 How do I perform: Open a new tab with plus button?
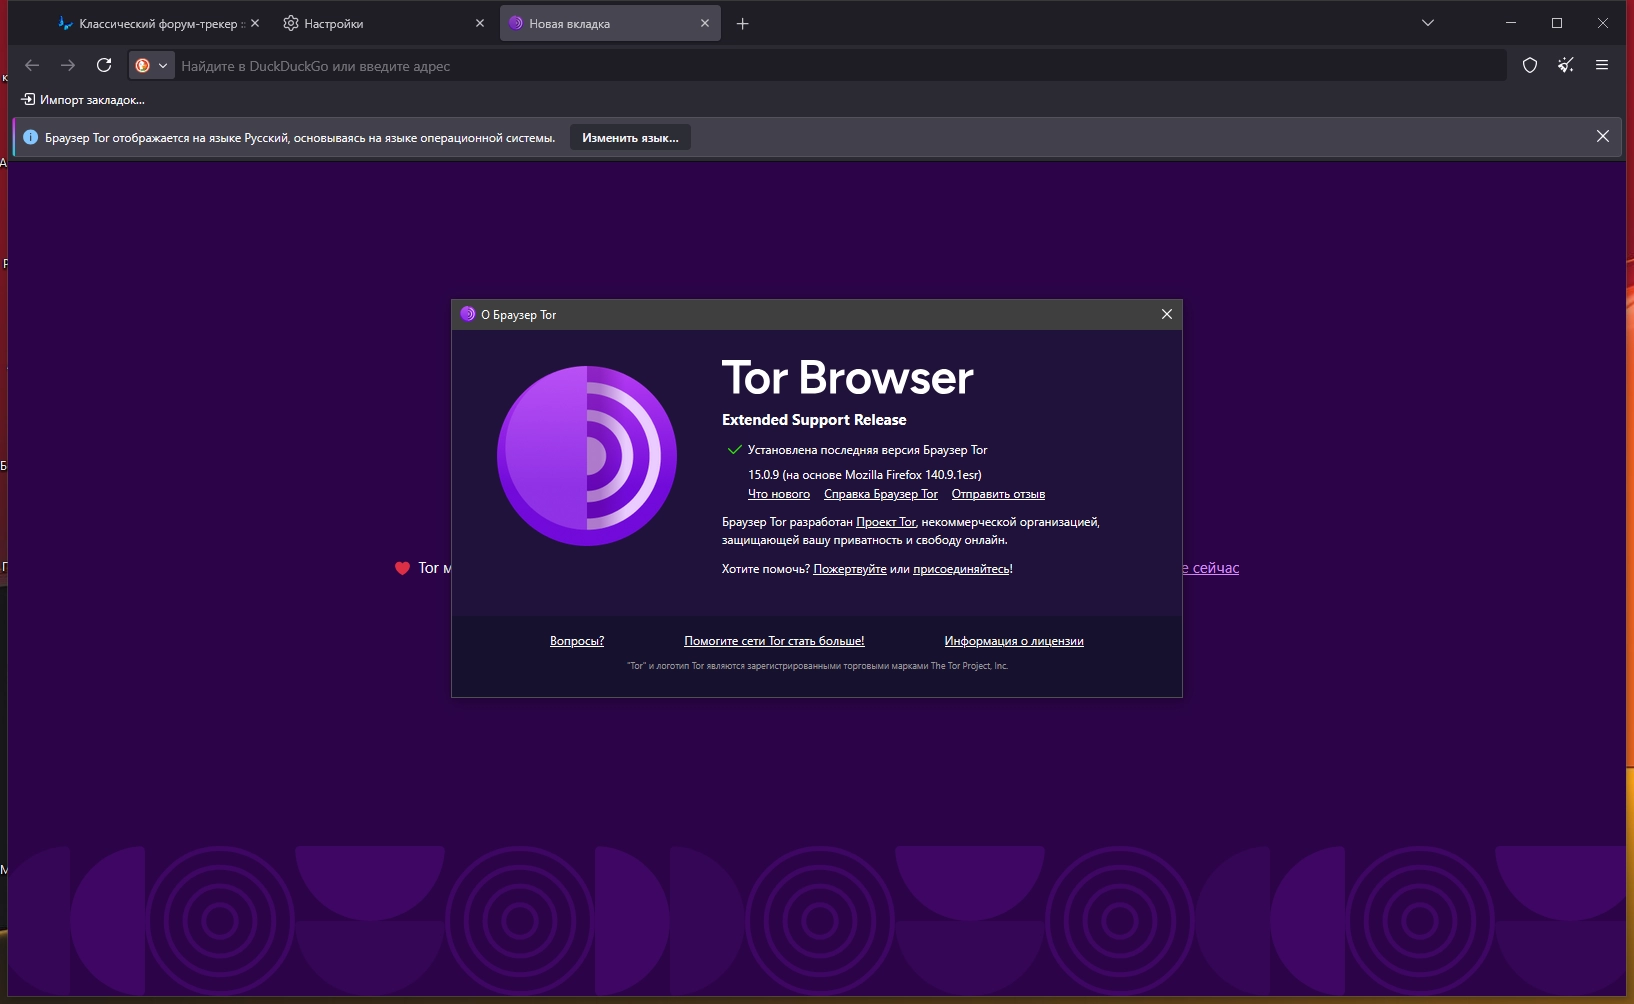742,23
